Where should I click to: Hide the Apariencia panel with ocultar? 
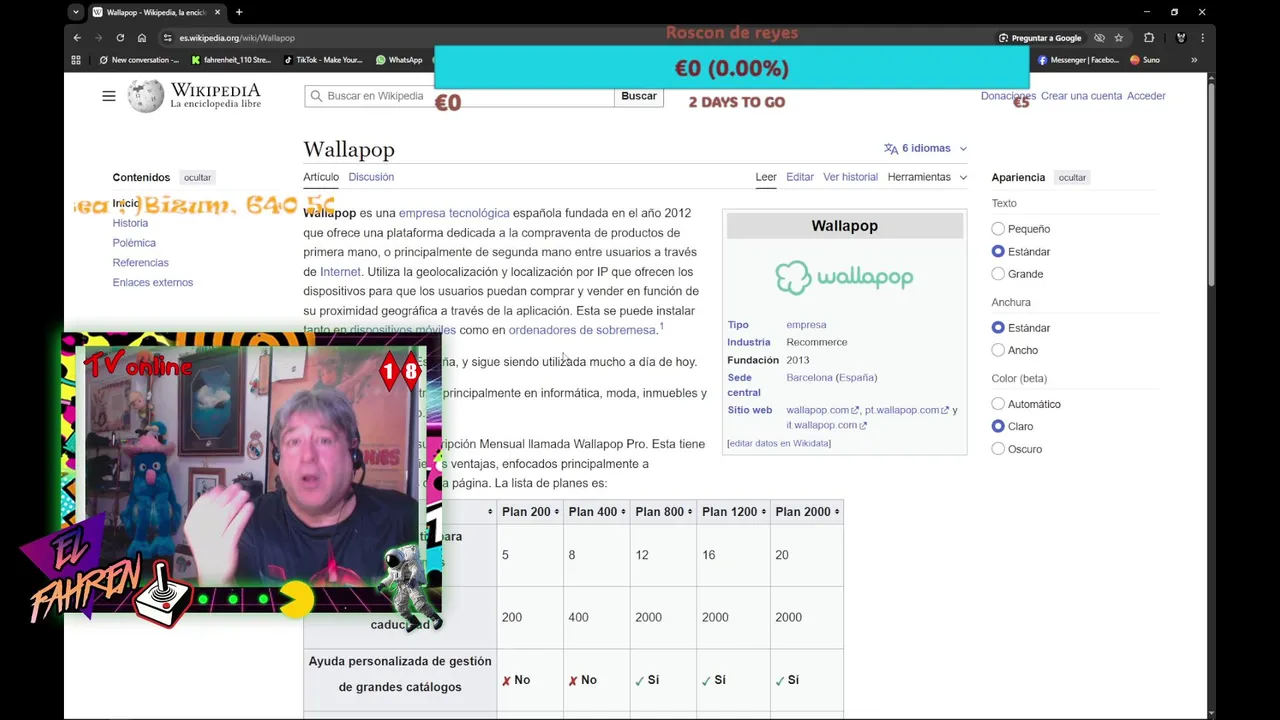[x=1072, y=177]
